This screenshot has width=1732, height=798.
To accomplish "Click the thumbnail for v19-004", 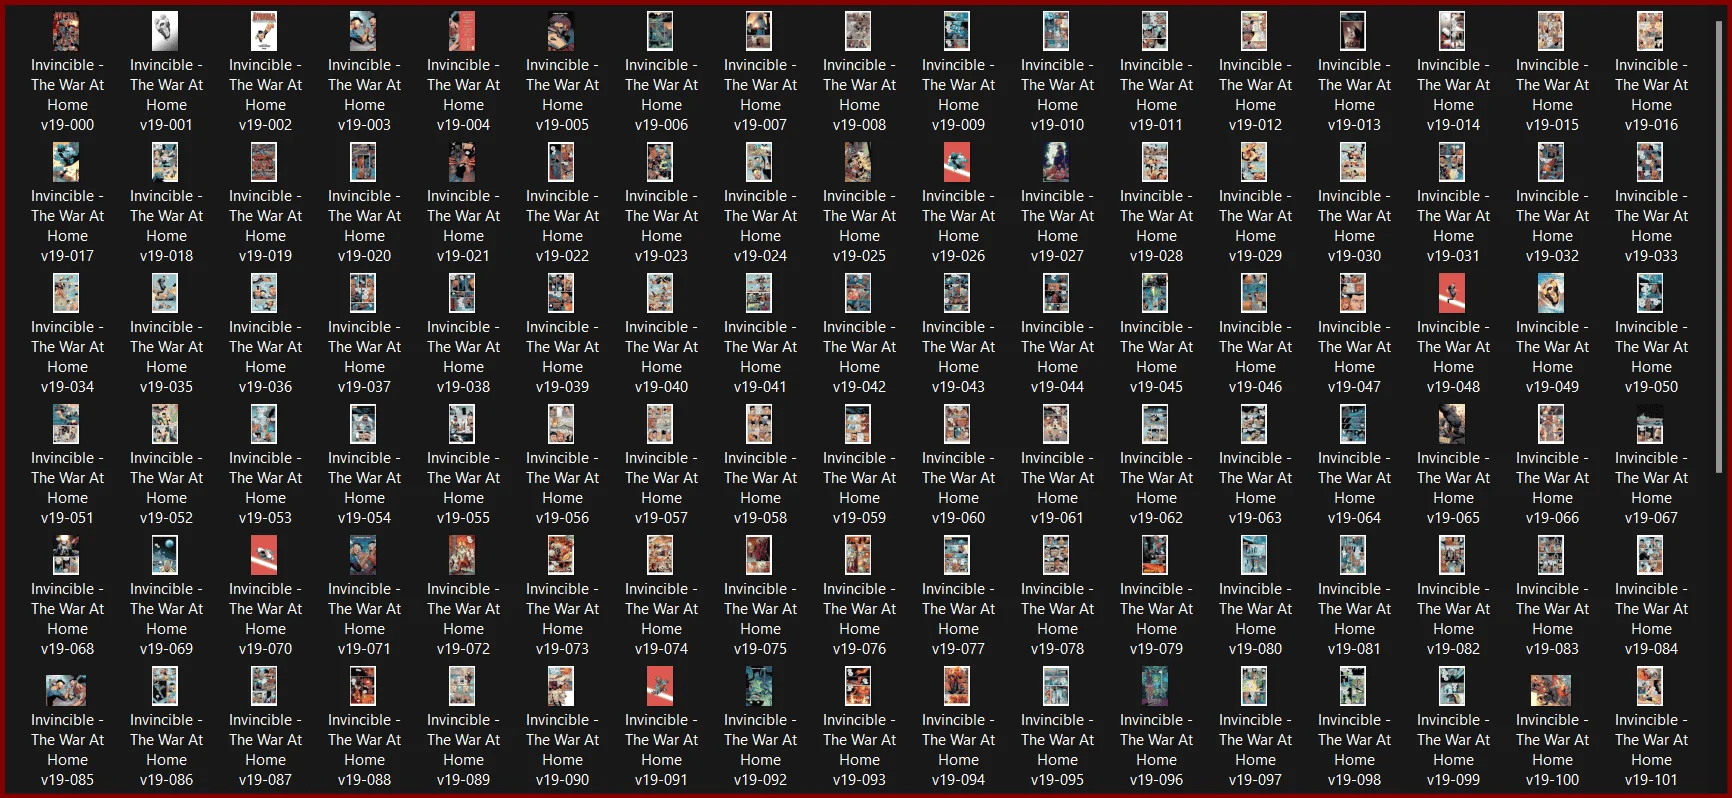I will pyautogui.click(x=463, y=32).
